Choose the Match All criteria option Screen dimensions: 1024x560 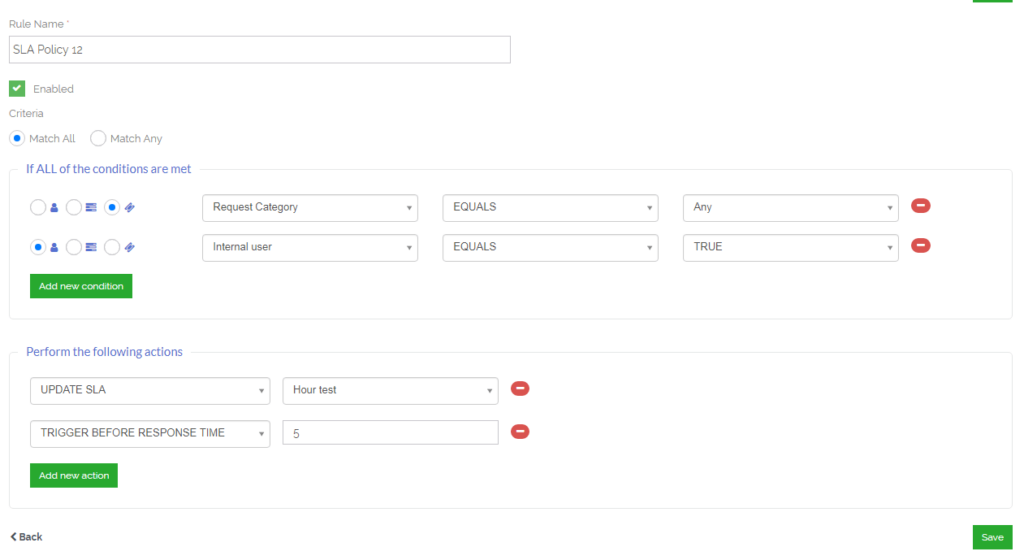coord(17,138)
